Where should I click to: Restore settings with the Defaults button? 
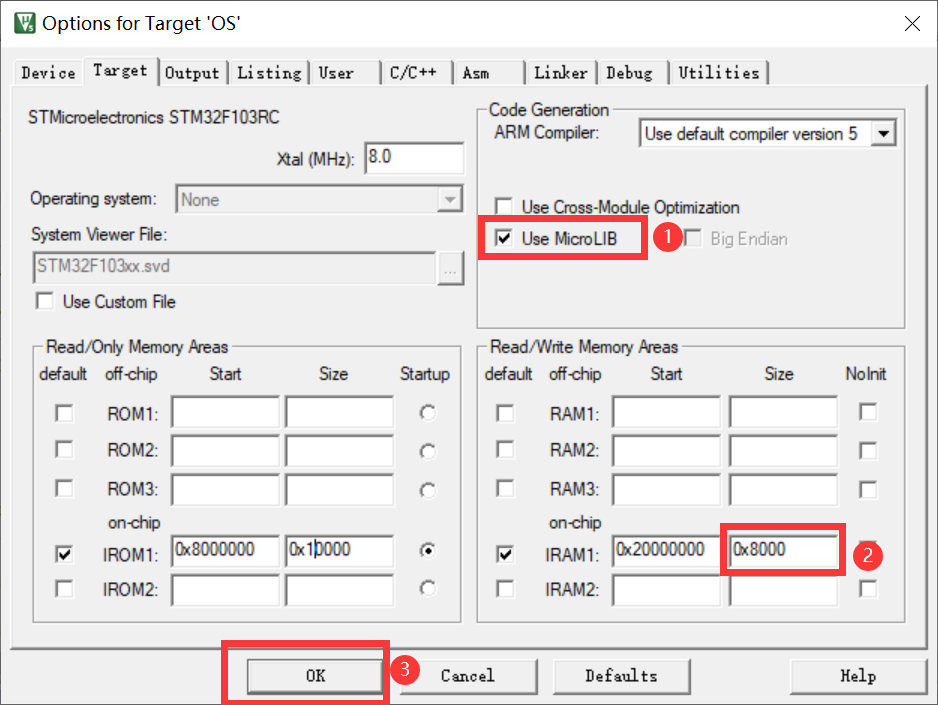click(x=622, y=676)
